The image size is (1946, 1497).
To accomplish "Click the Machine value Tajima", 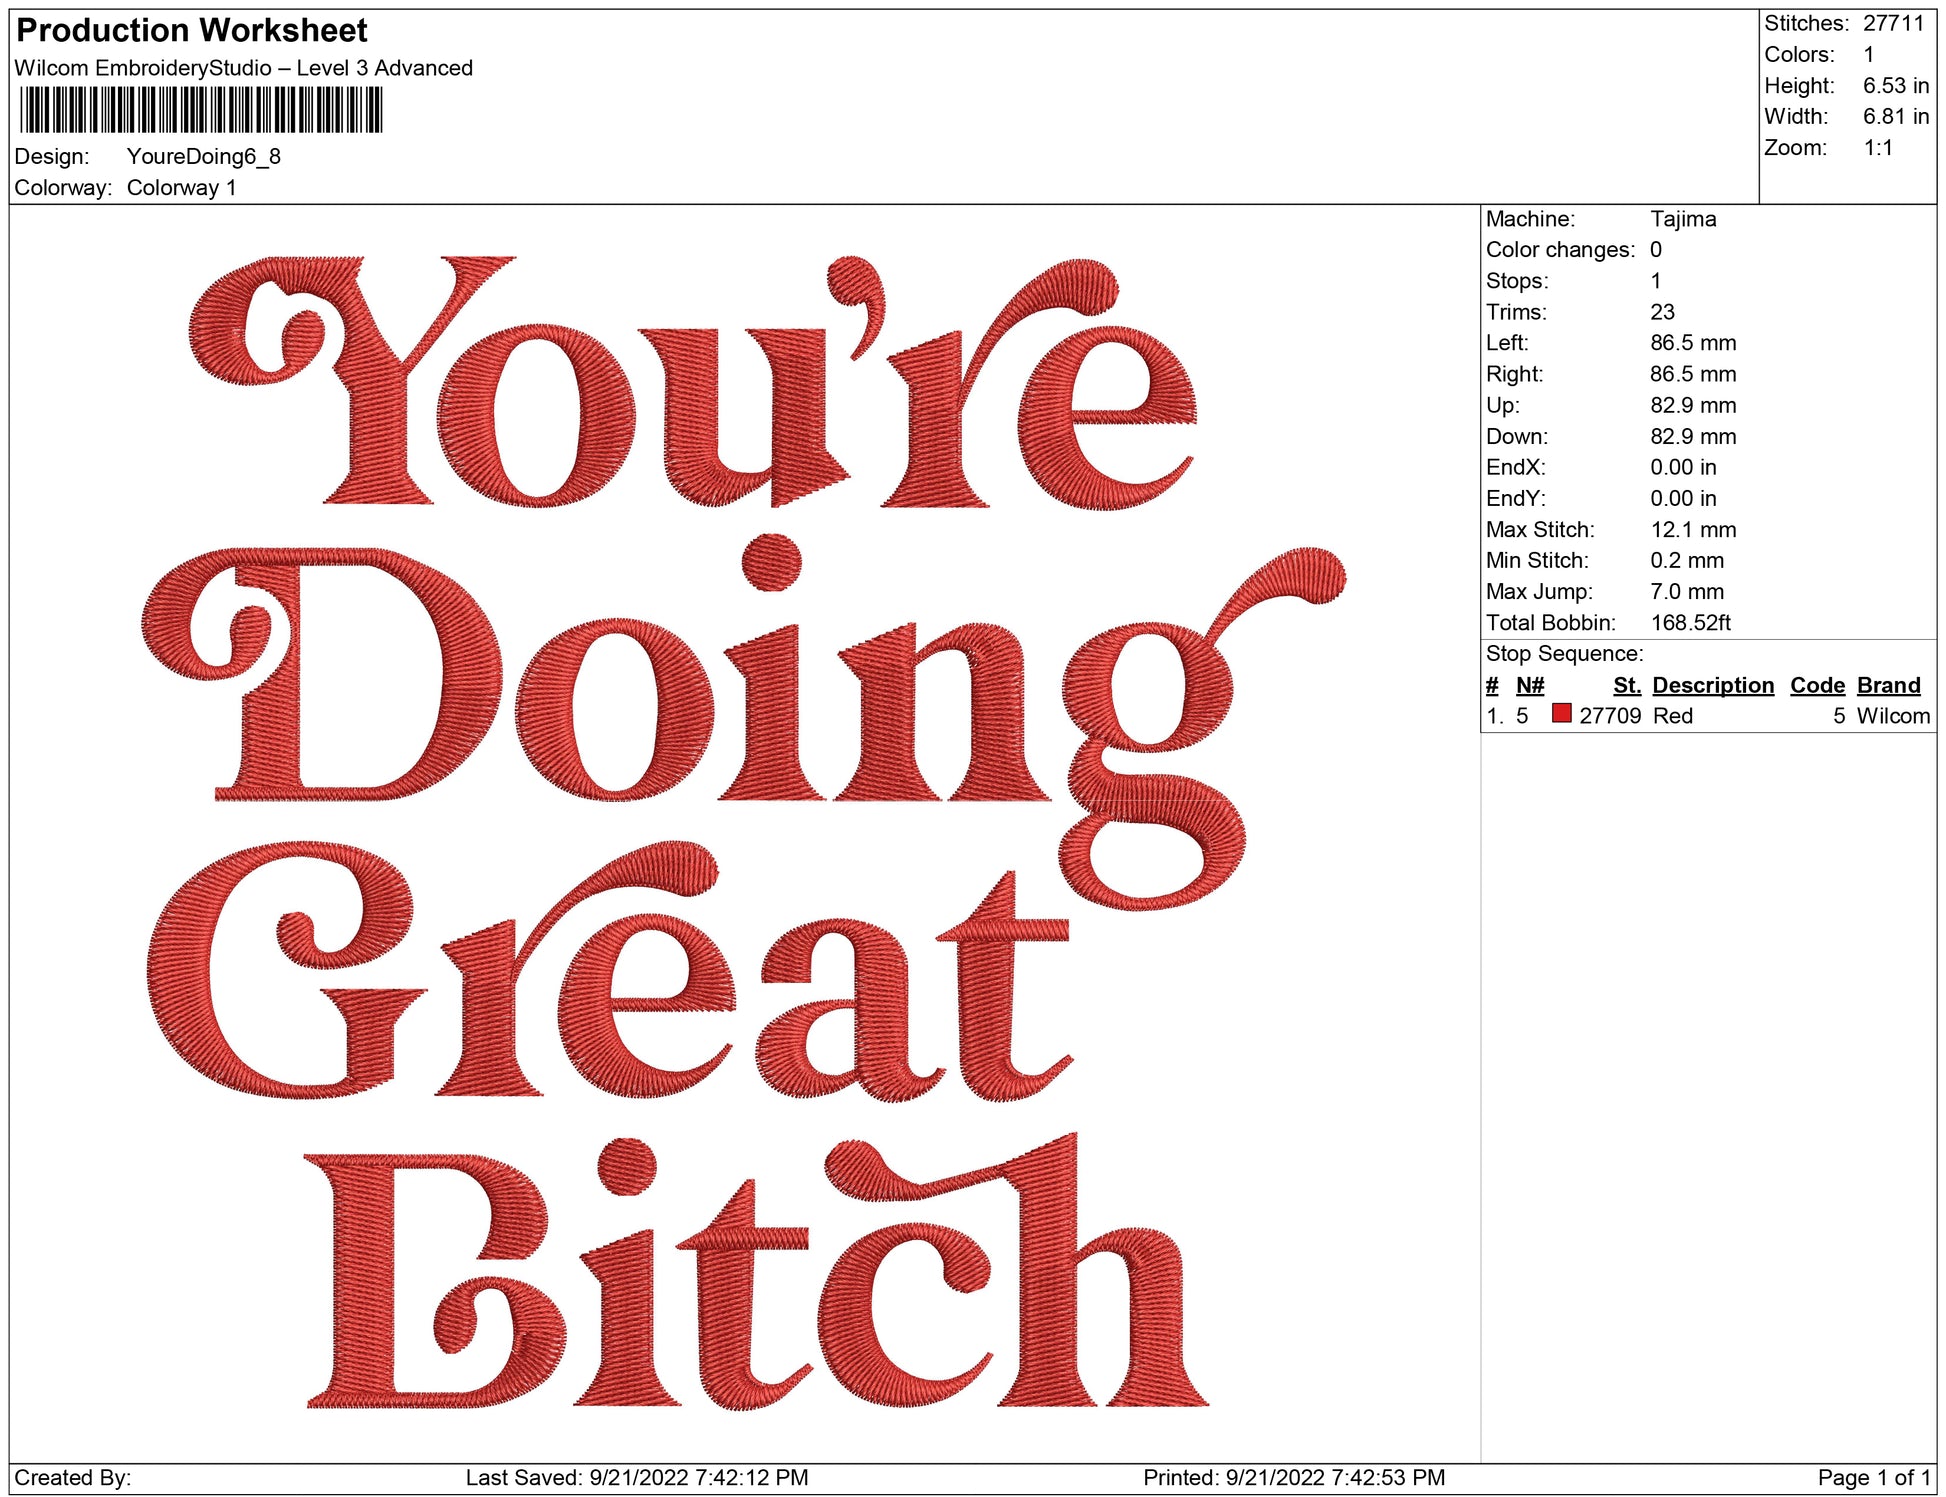I will coord(1683,219).
